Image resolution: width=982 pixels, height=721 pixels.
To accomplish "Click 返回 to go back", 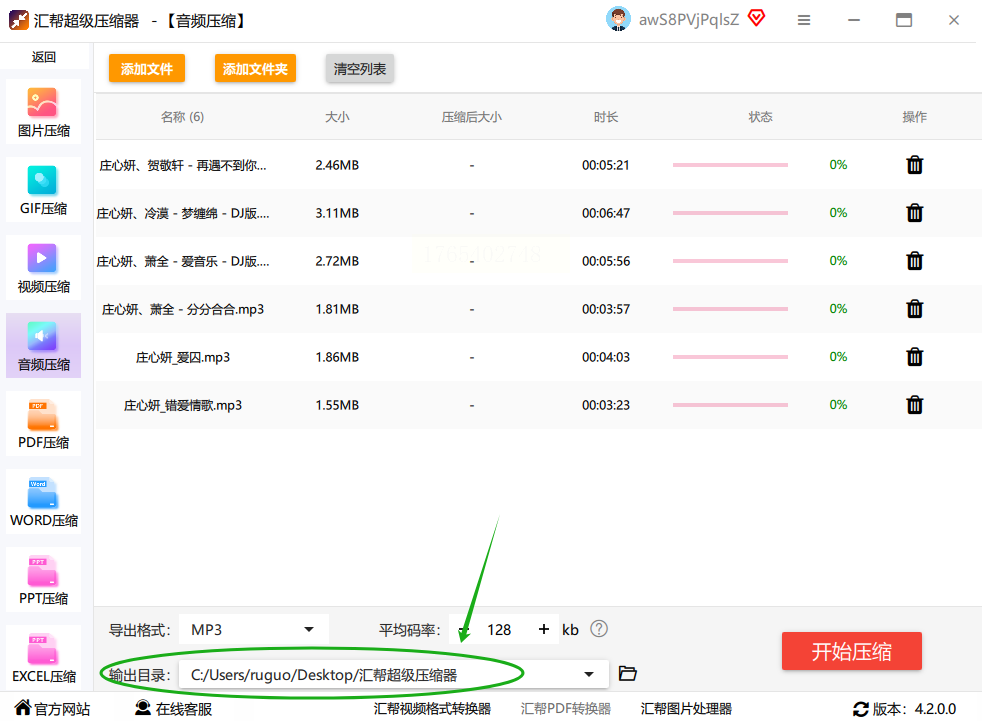I will (x=44, y=57).
